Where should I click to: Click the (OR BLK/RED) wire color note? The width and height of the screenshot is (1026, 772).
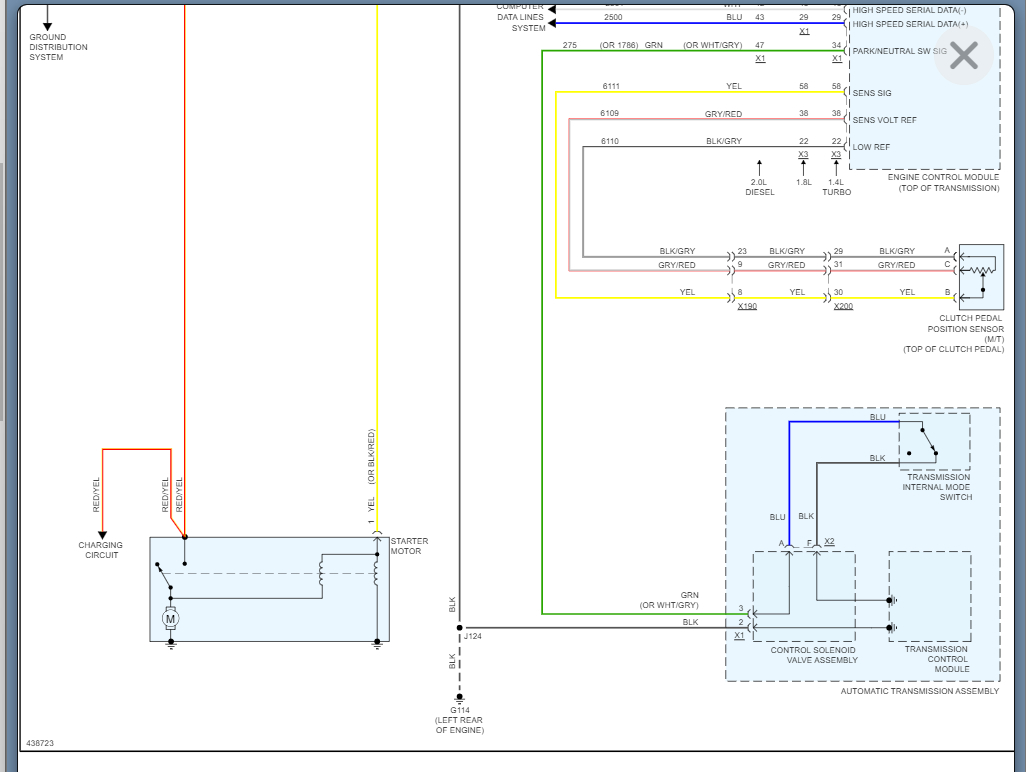[371, 457]
